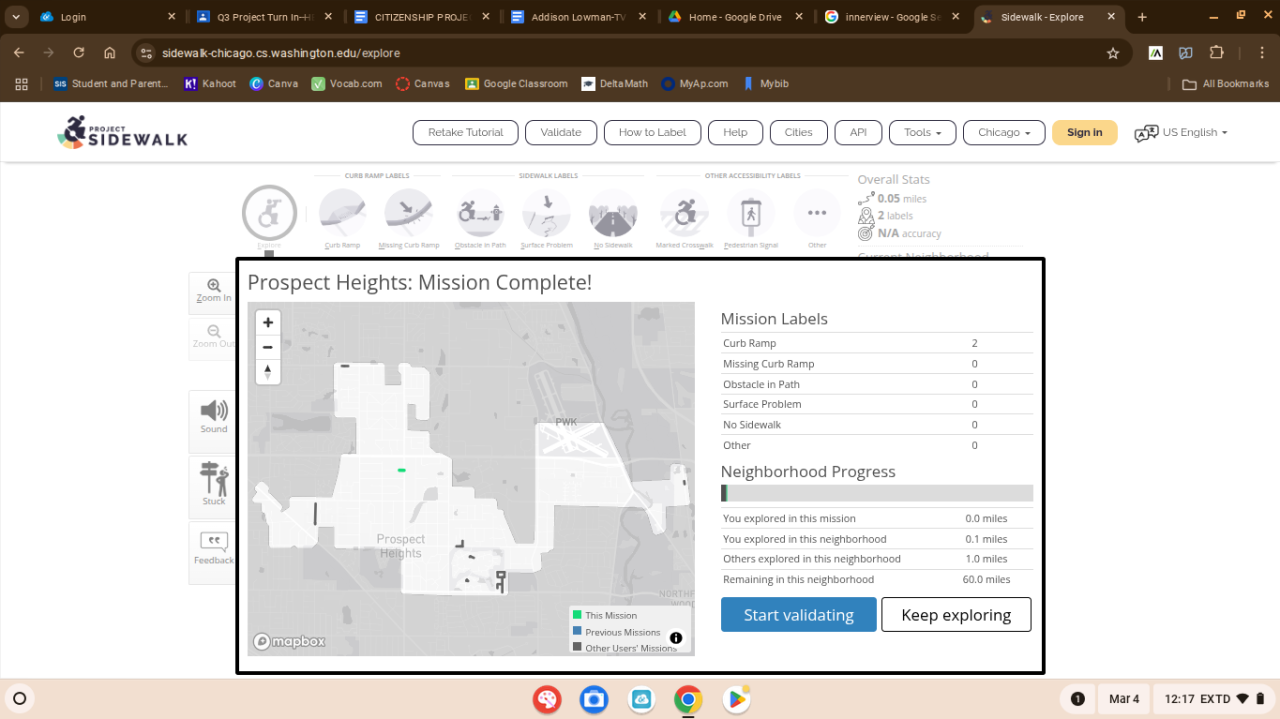The height and width of the screenshot is (719, 1280).
Task: Reset map bearing with compass control
Action: 268,372
